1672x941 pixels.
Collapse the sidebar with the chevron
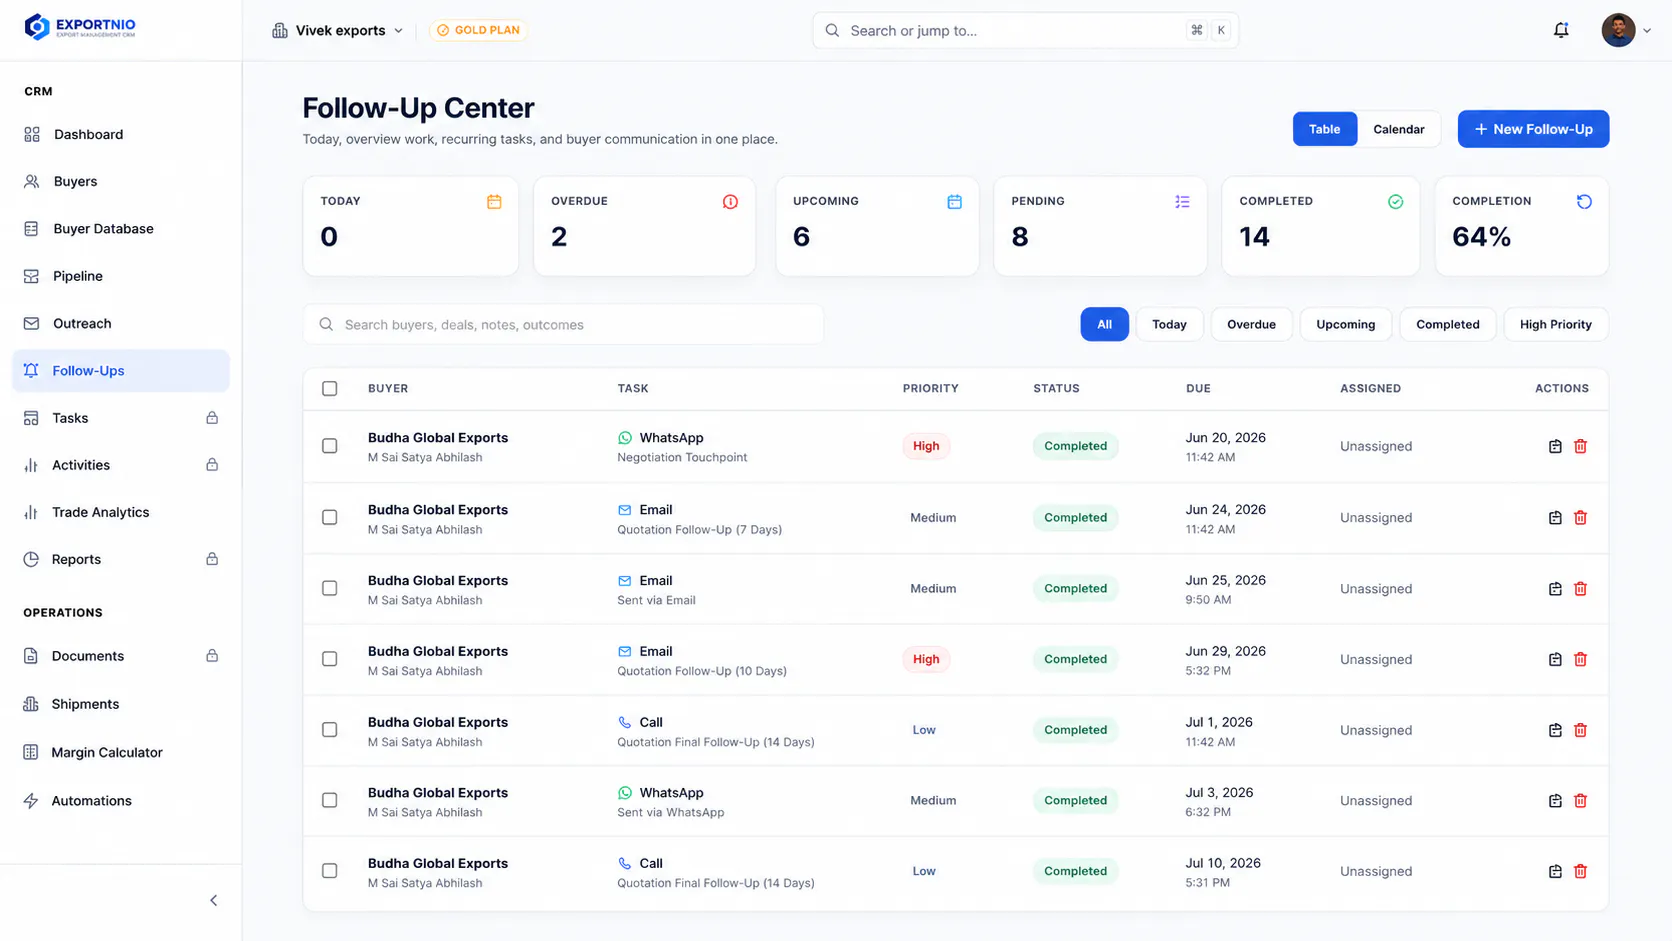(x=213, y=901)
